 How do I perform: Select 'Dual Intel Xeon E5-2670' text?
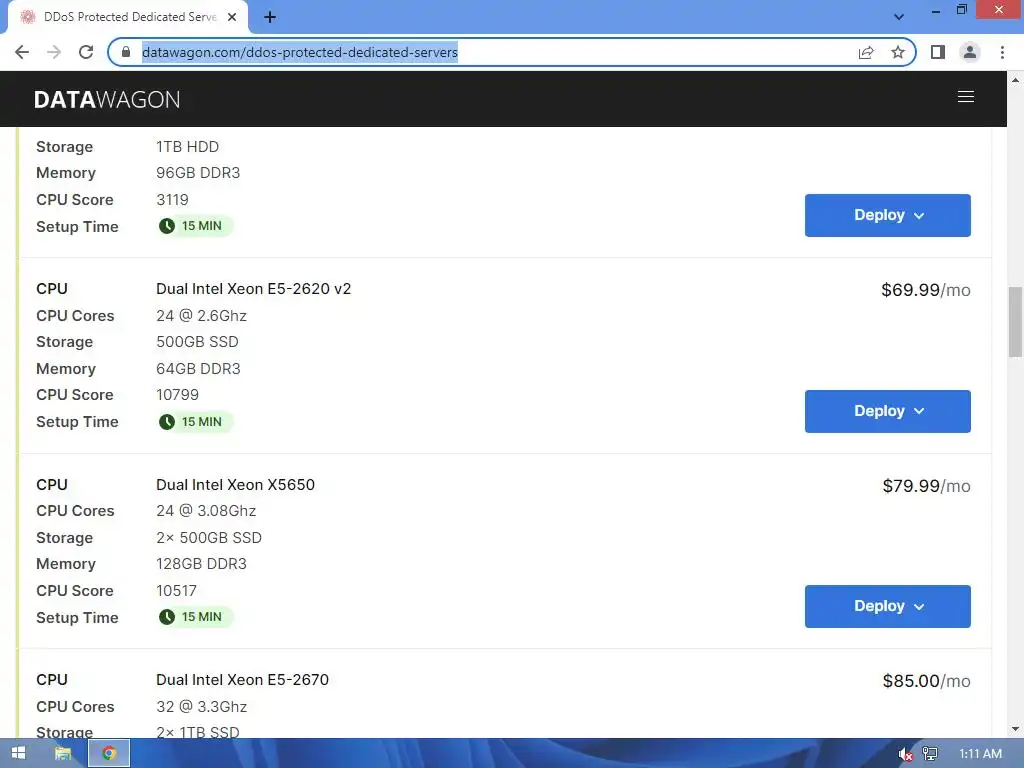[242, 680]
